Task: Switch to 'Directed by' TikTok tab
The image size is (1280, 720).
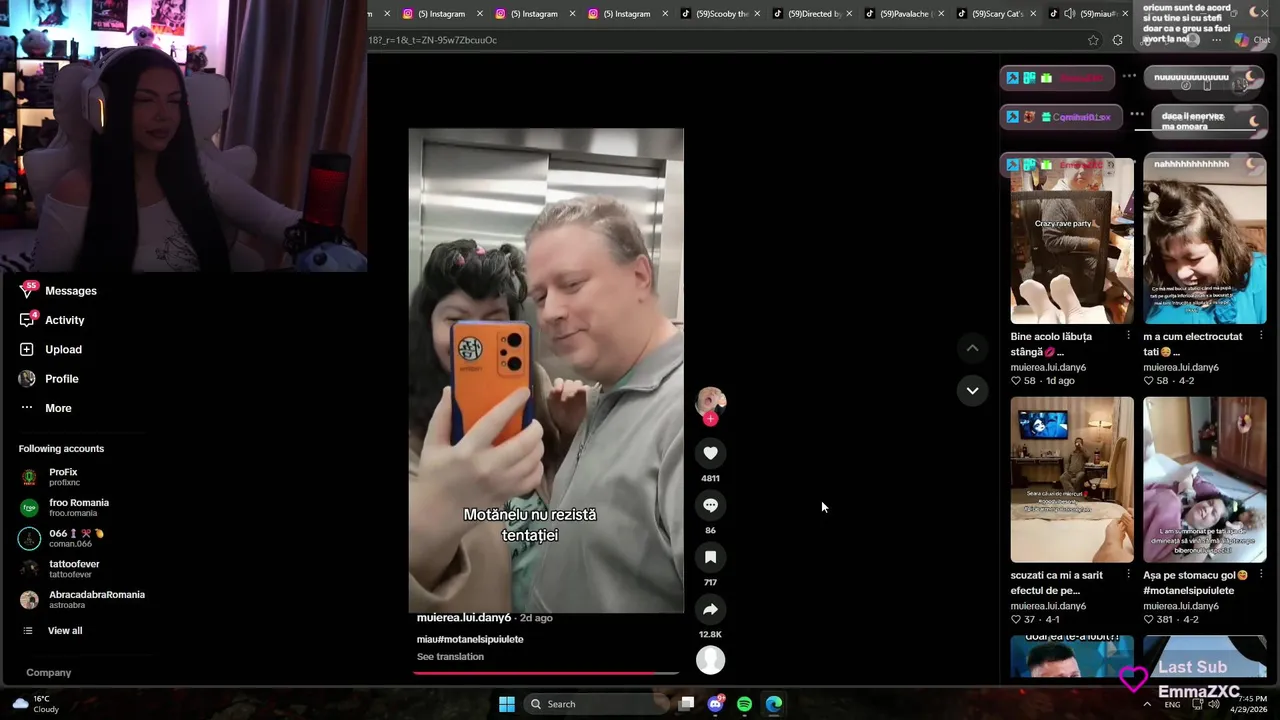Action: pos(812,14)
